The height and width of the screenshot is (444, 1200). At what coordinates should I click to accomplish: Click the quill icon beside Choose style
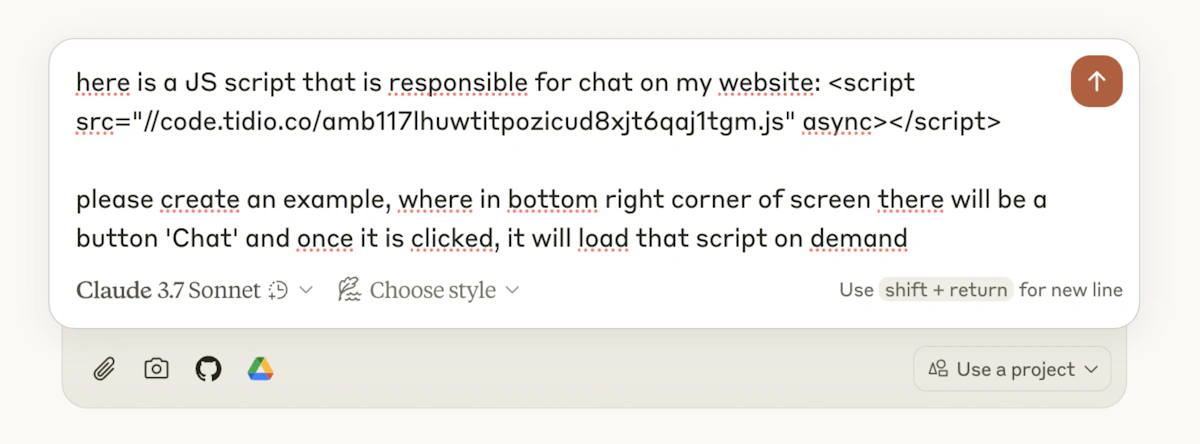[x=349, y=290]
